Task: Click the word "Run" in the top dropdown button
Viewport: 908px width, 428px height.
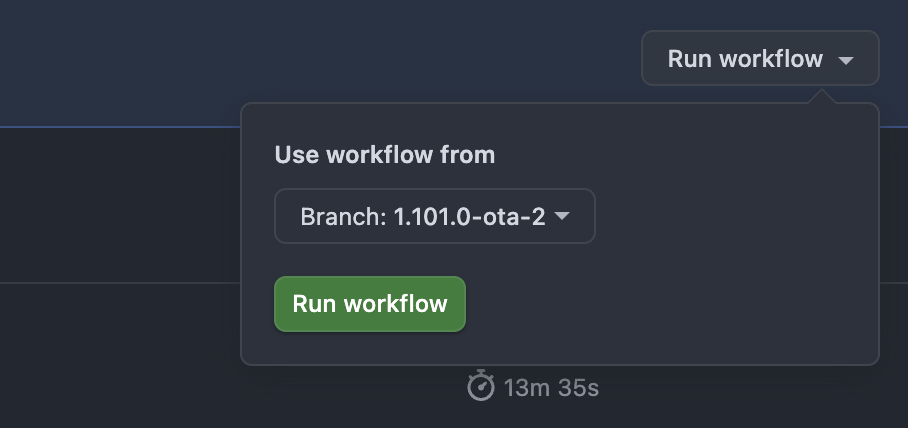Action: point(689,59)
